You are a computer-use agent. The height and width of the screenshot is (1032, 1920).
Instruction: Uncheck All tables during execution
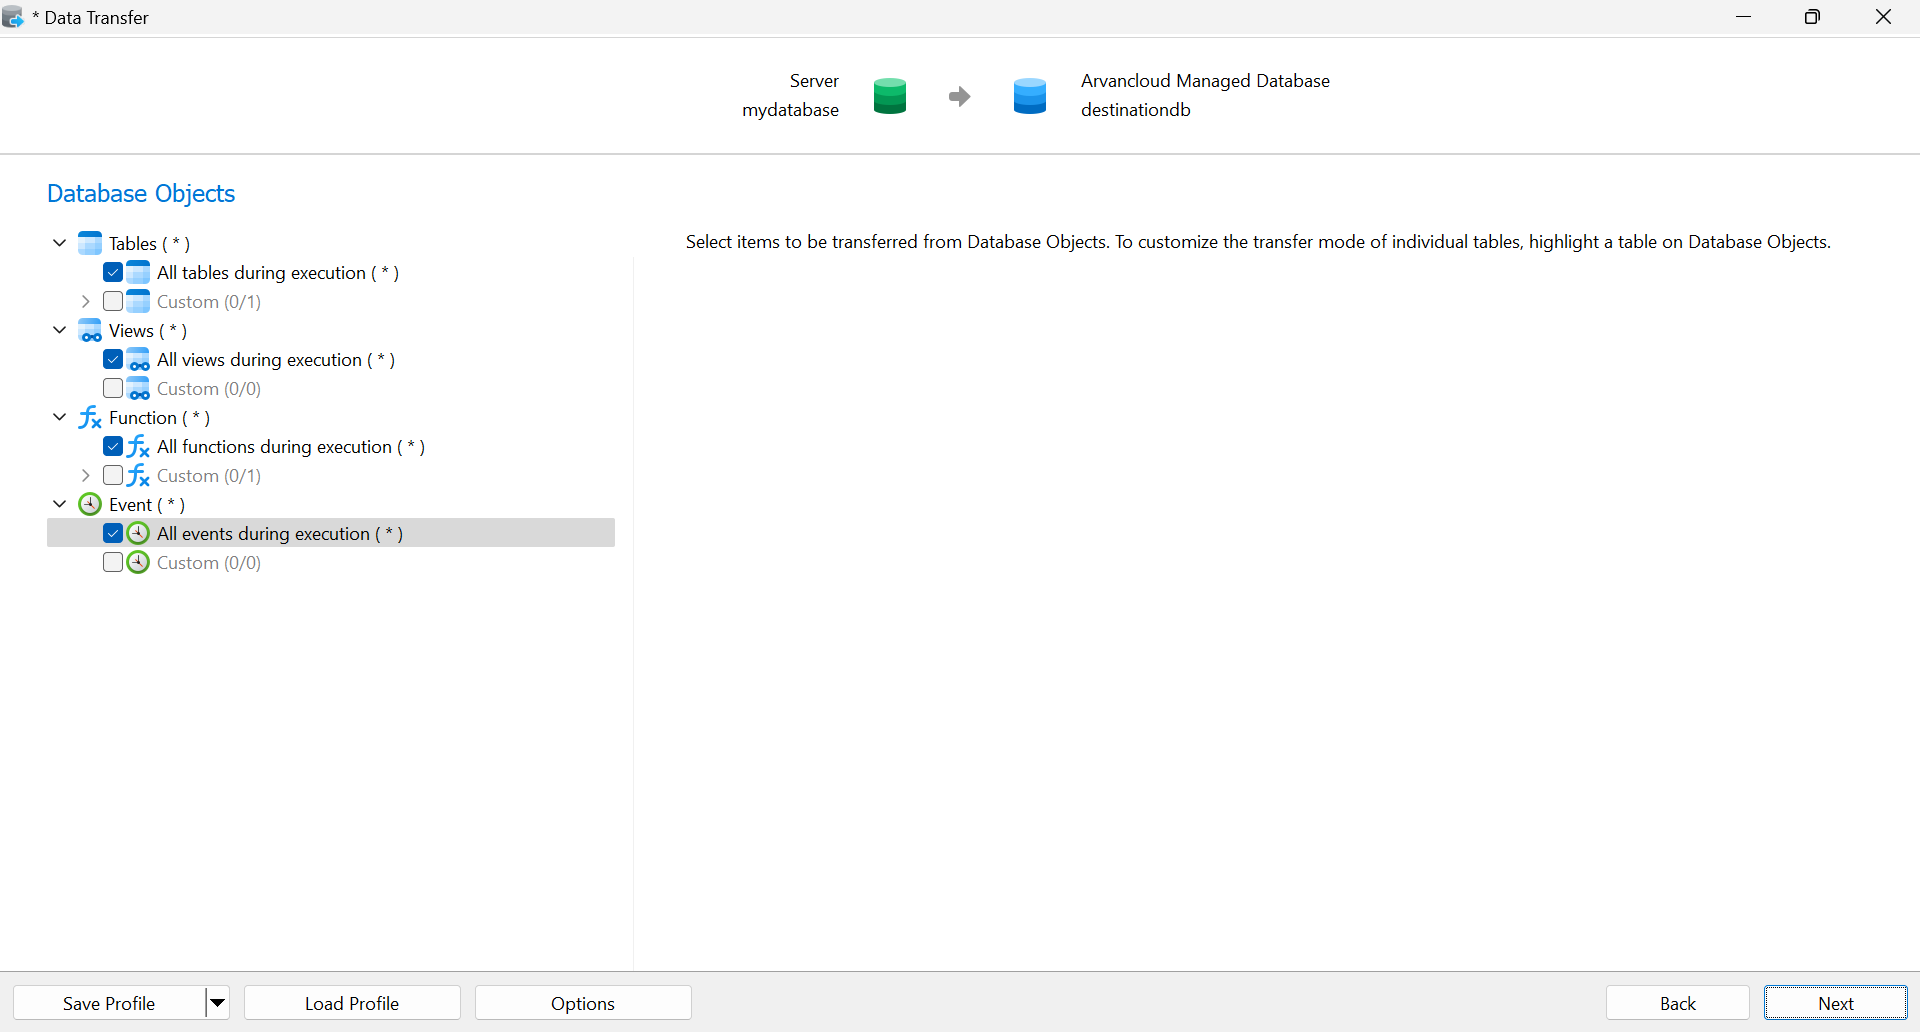click(113, 272)
